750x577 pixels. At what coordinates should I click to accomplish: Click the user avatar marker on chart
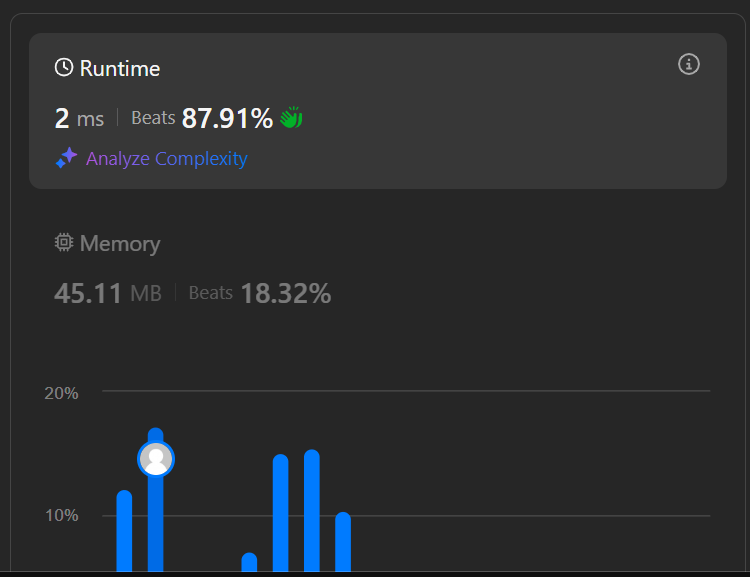156,459
